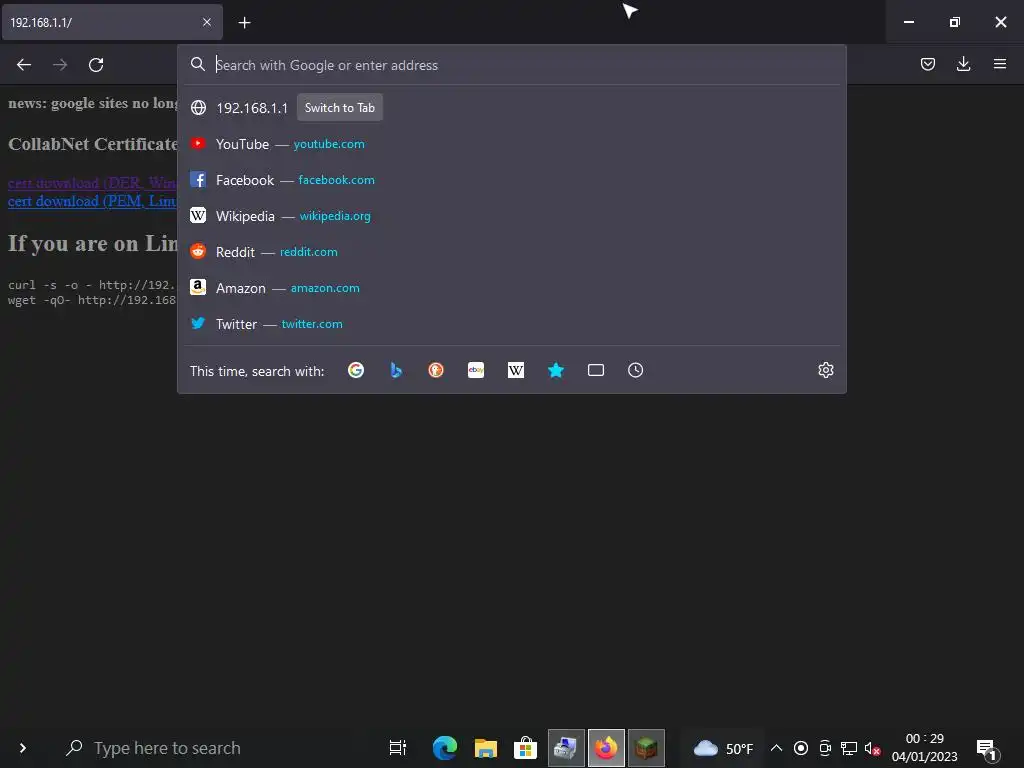Open the notification center icon
The image size is (1024, 768).
pyautogui.click(x=987, y=749)
